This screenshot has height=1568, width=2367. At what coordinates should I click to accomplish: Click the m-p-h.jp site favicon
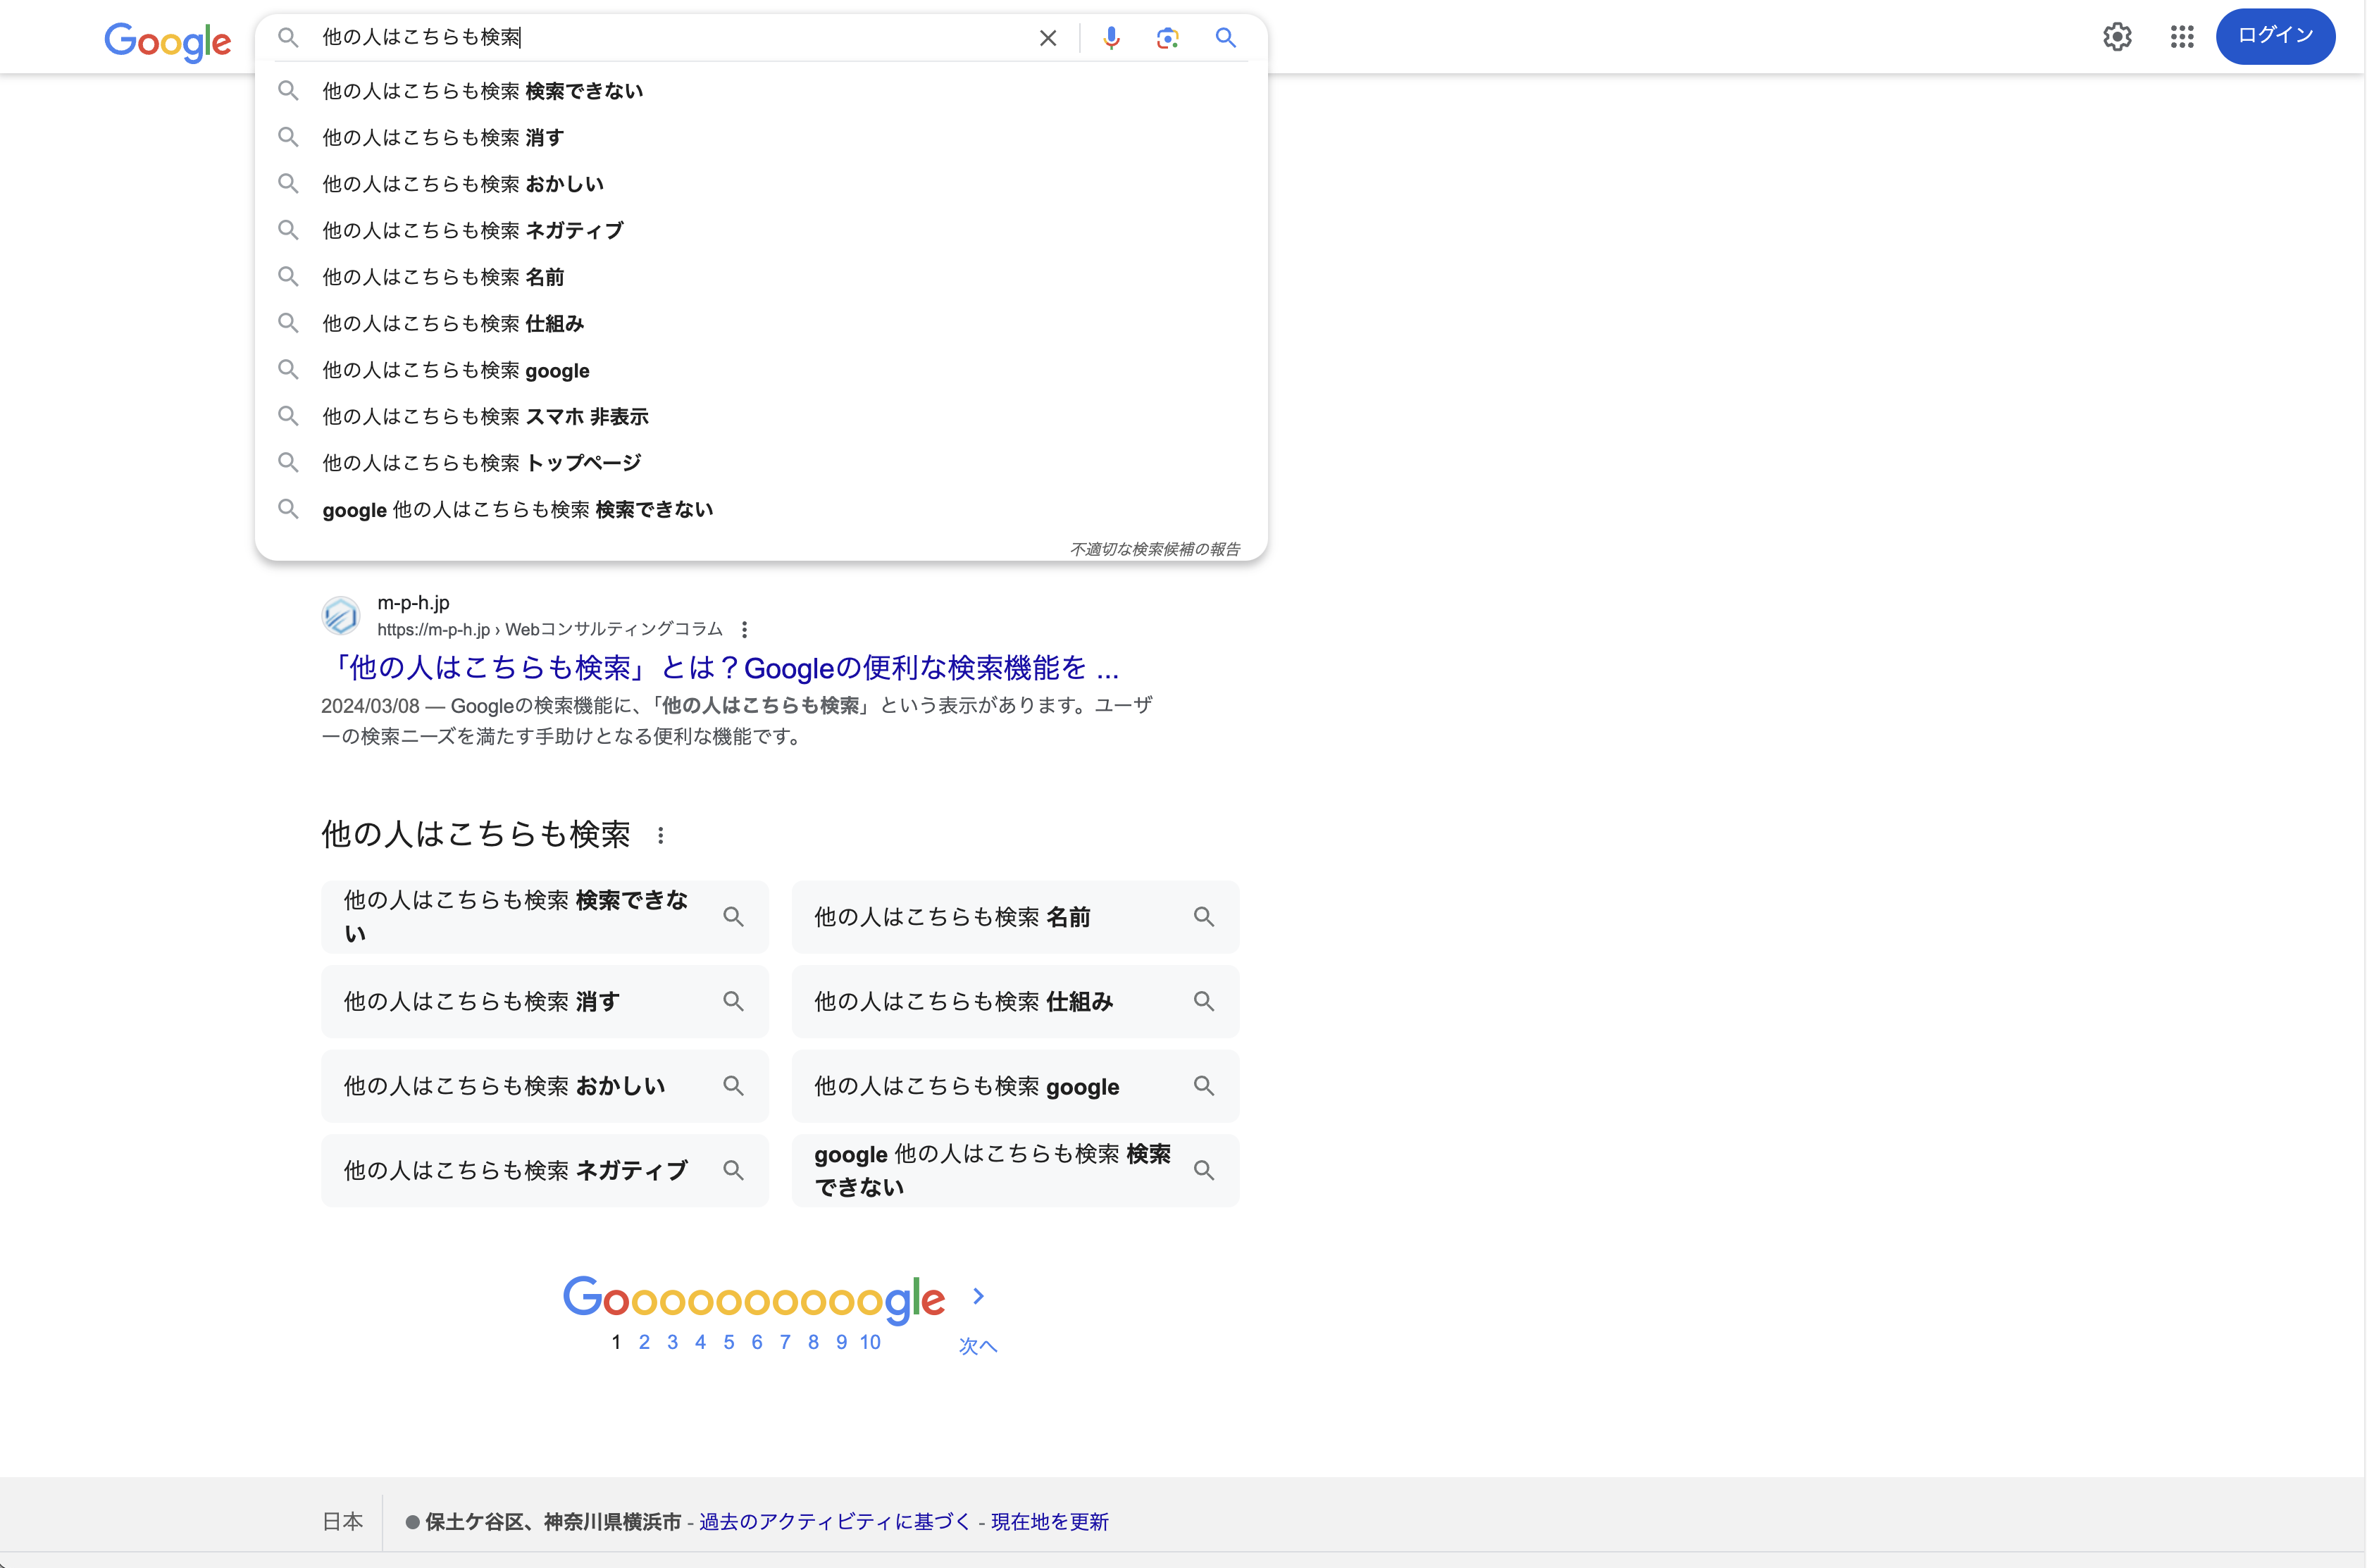[341, 615]
